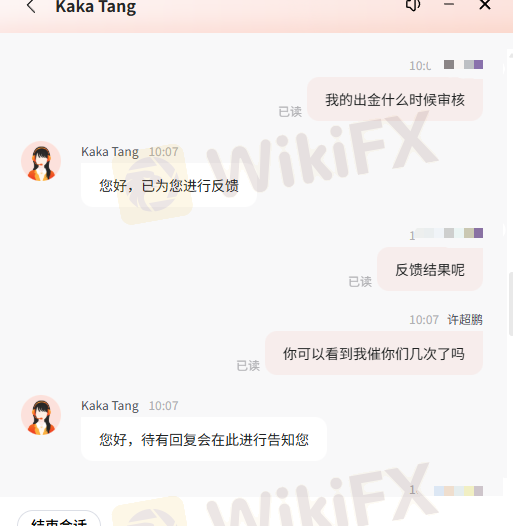
Task: Select reply 您好，已为您进行反馈
Action: tap(169, 185)
